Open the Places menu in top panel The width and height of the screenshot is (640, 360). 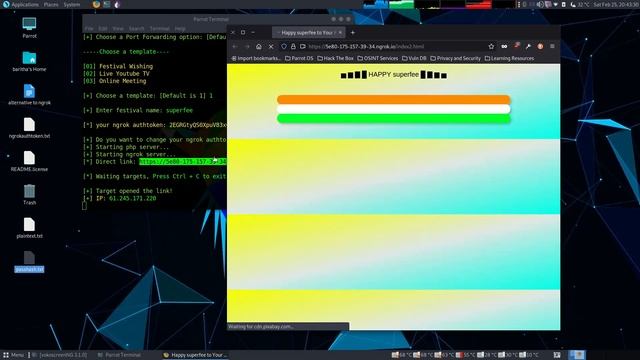(51, 4)
